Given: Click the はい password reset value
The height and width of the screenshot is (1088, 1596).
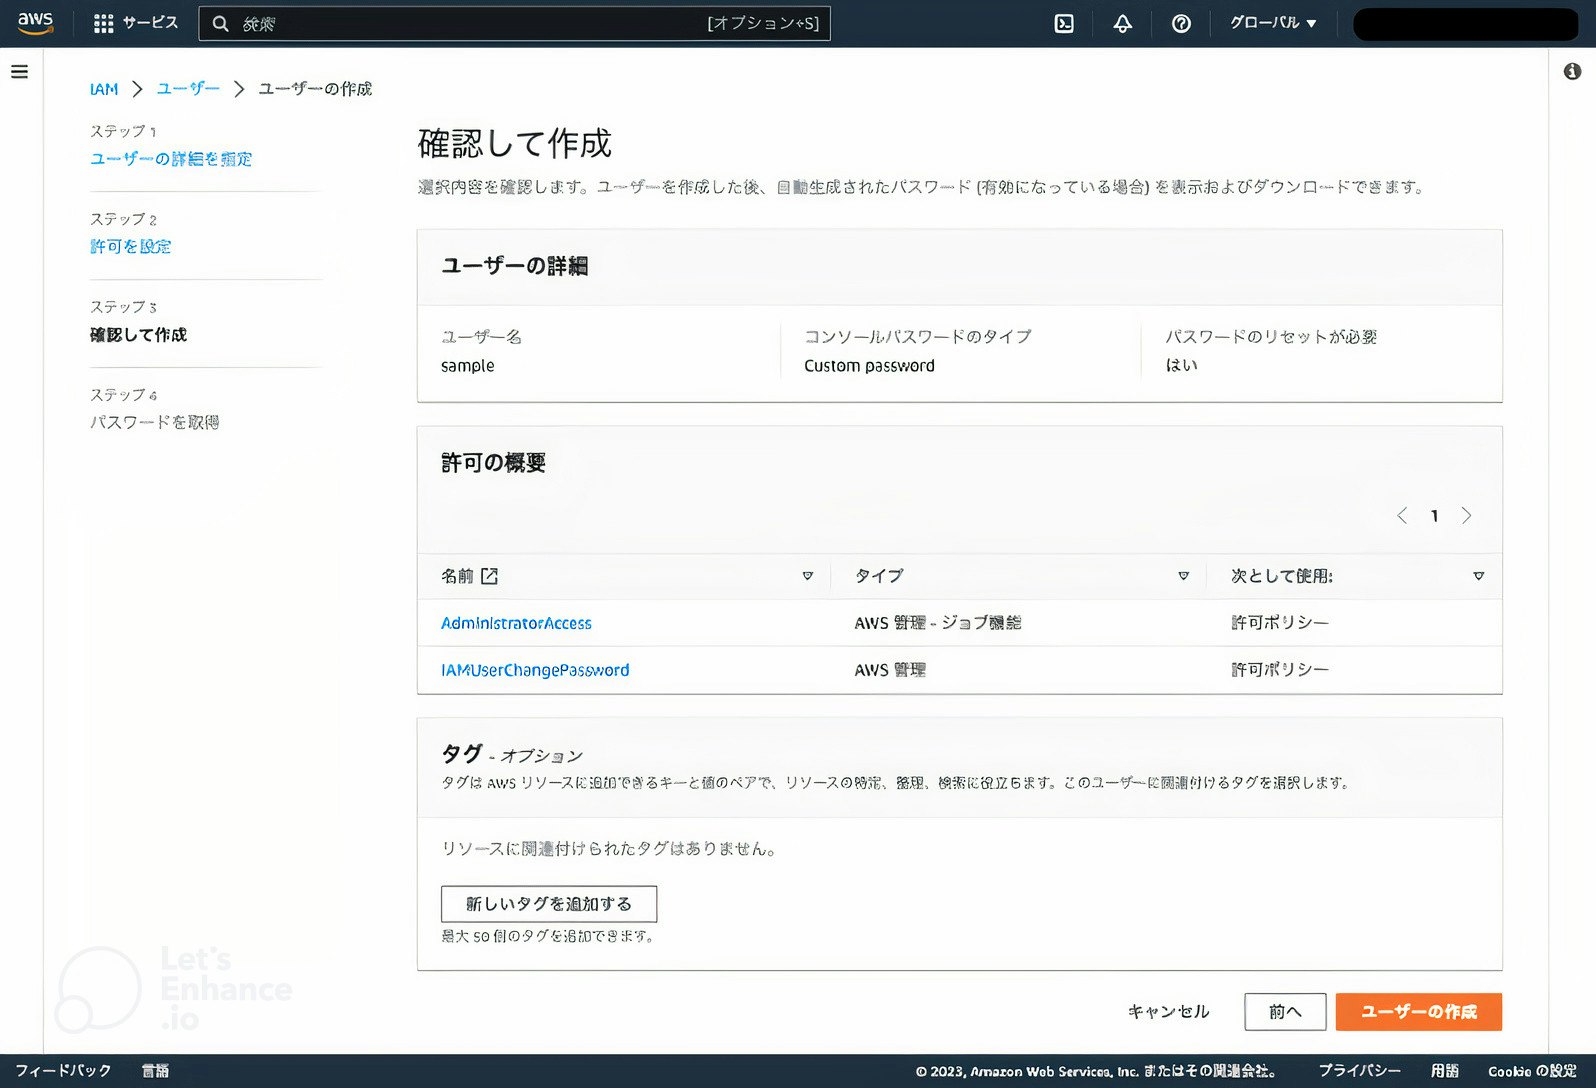Looking at the screenshot, I should [x=1181, y=366].
